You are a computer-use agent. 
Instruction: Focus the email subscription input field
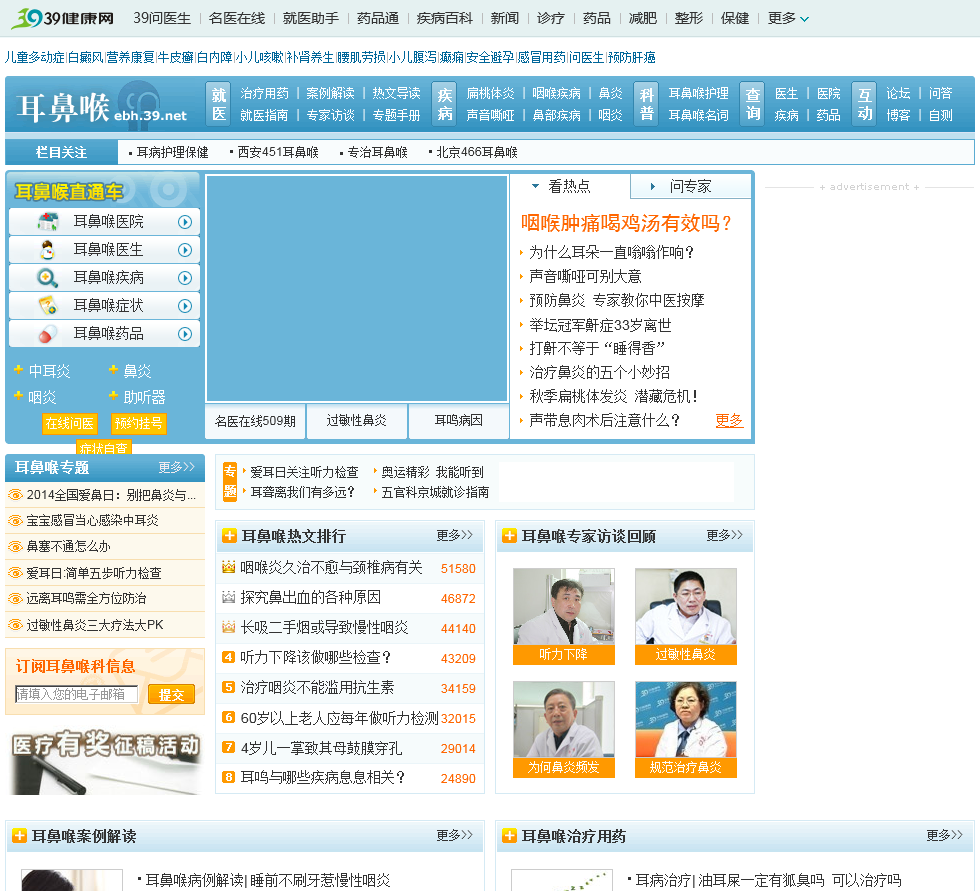tap(76, 694)
